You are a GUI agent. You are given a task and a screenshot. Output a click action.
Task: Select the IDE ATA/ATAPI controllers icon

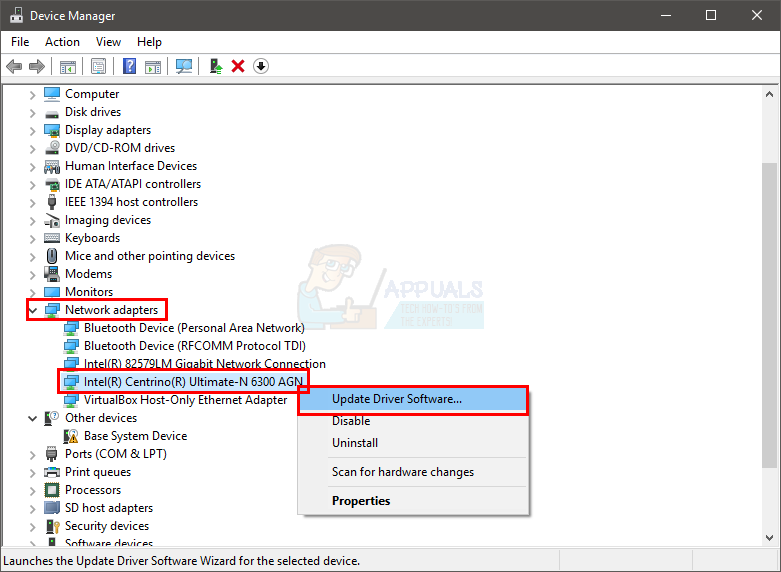(x=52, y=184)
